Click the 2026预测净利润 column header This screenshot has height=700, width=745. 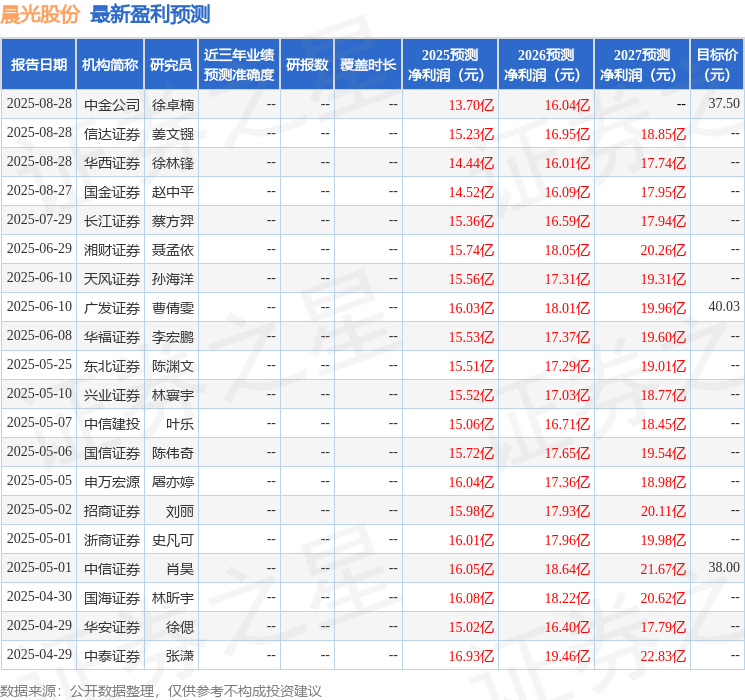546,65
